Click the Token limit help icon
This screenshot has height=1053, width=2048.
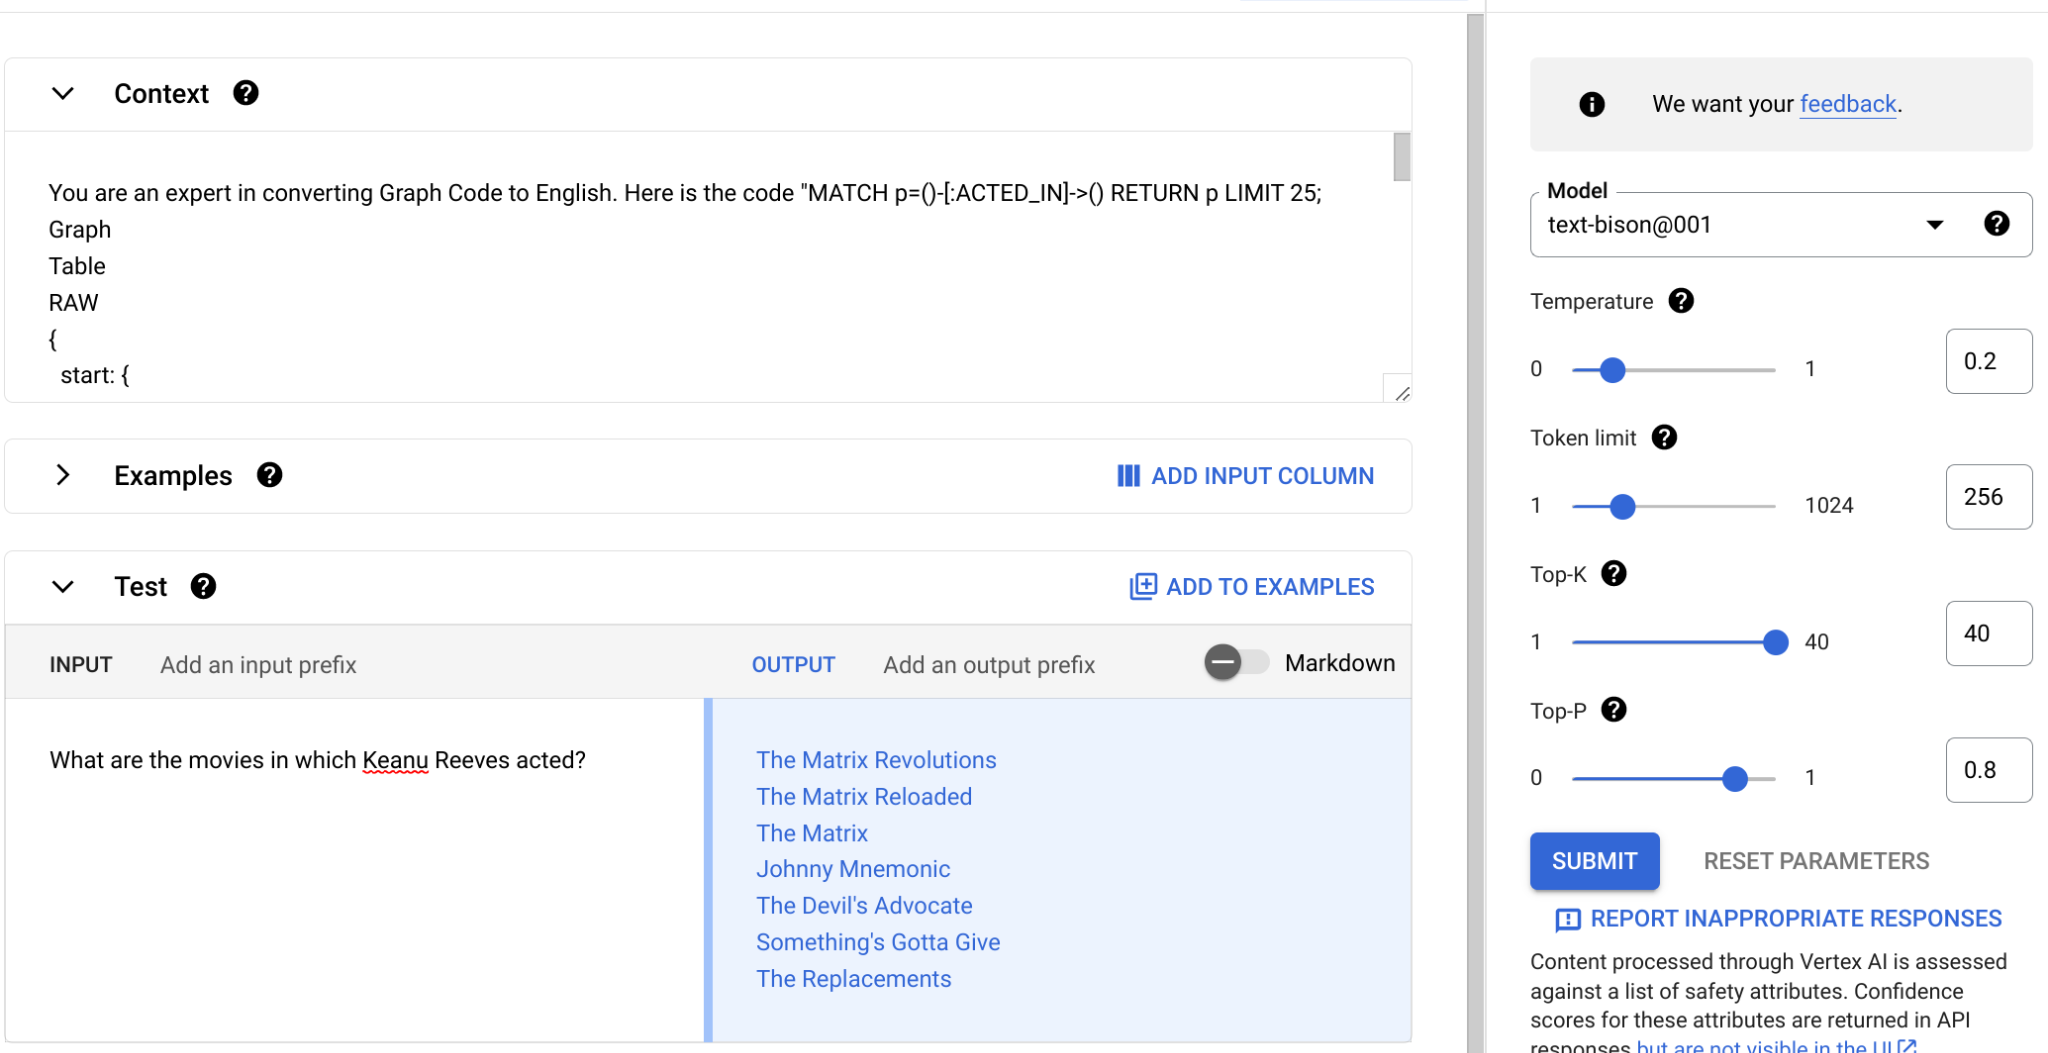tap(1664, 437)
